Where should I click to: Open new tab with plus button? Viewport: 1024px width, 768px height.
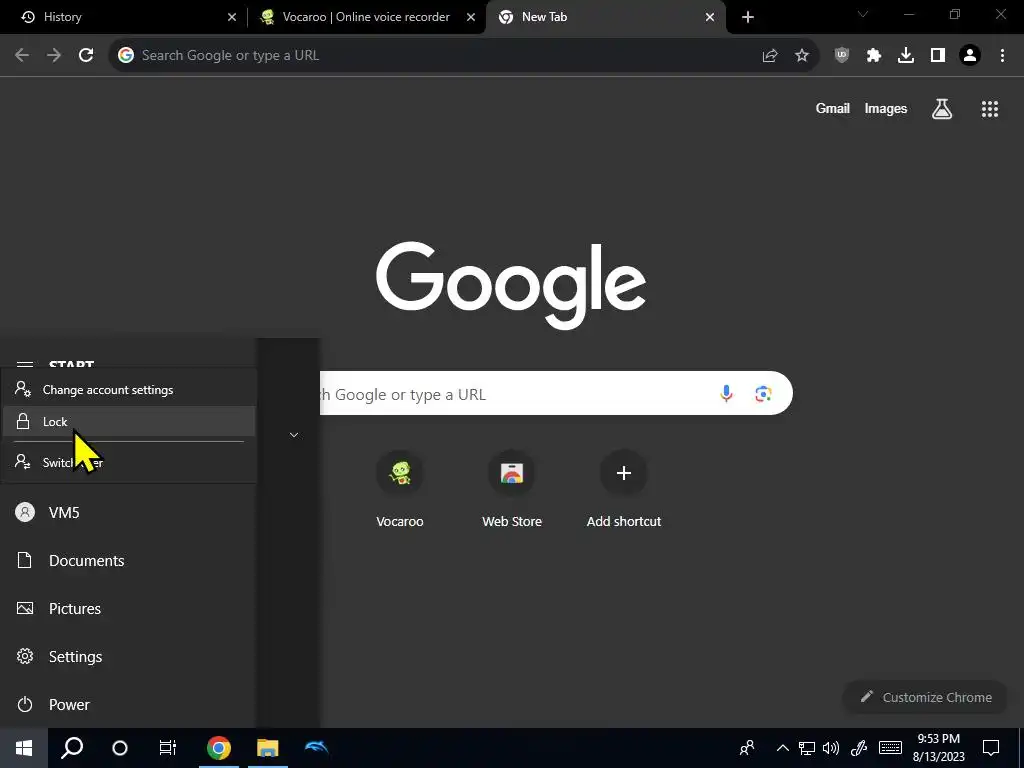tap(748, 17)
